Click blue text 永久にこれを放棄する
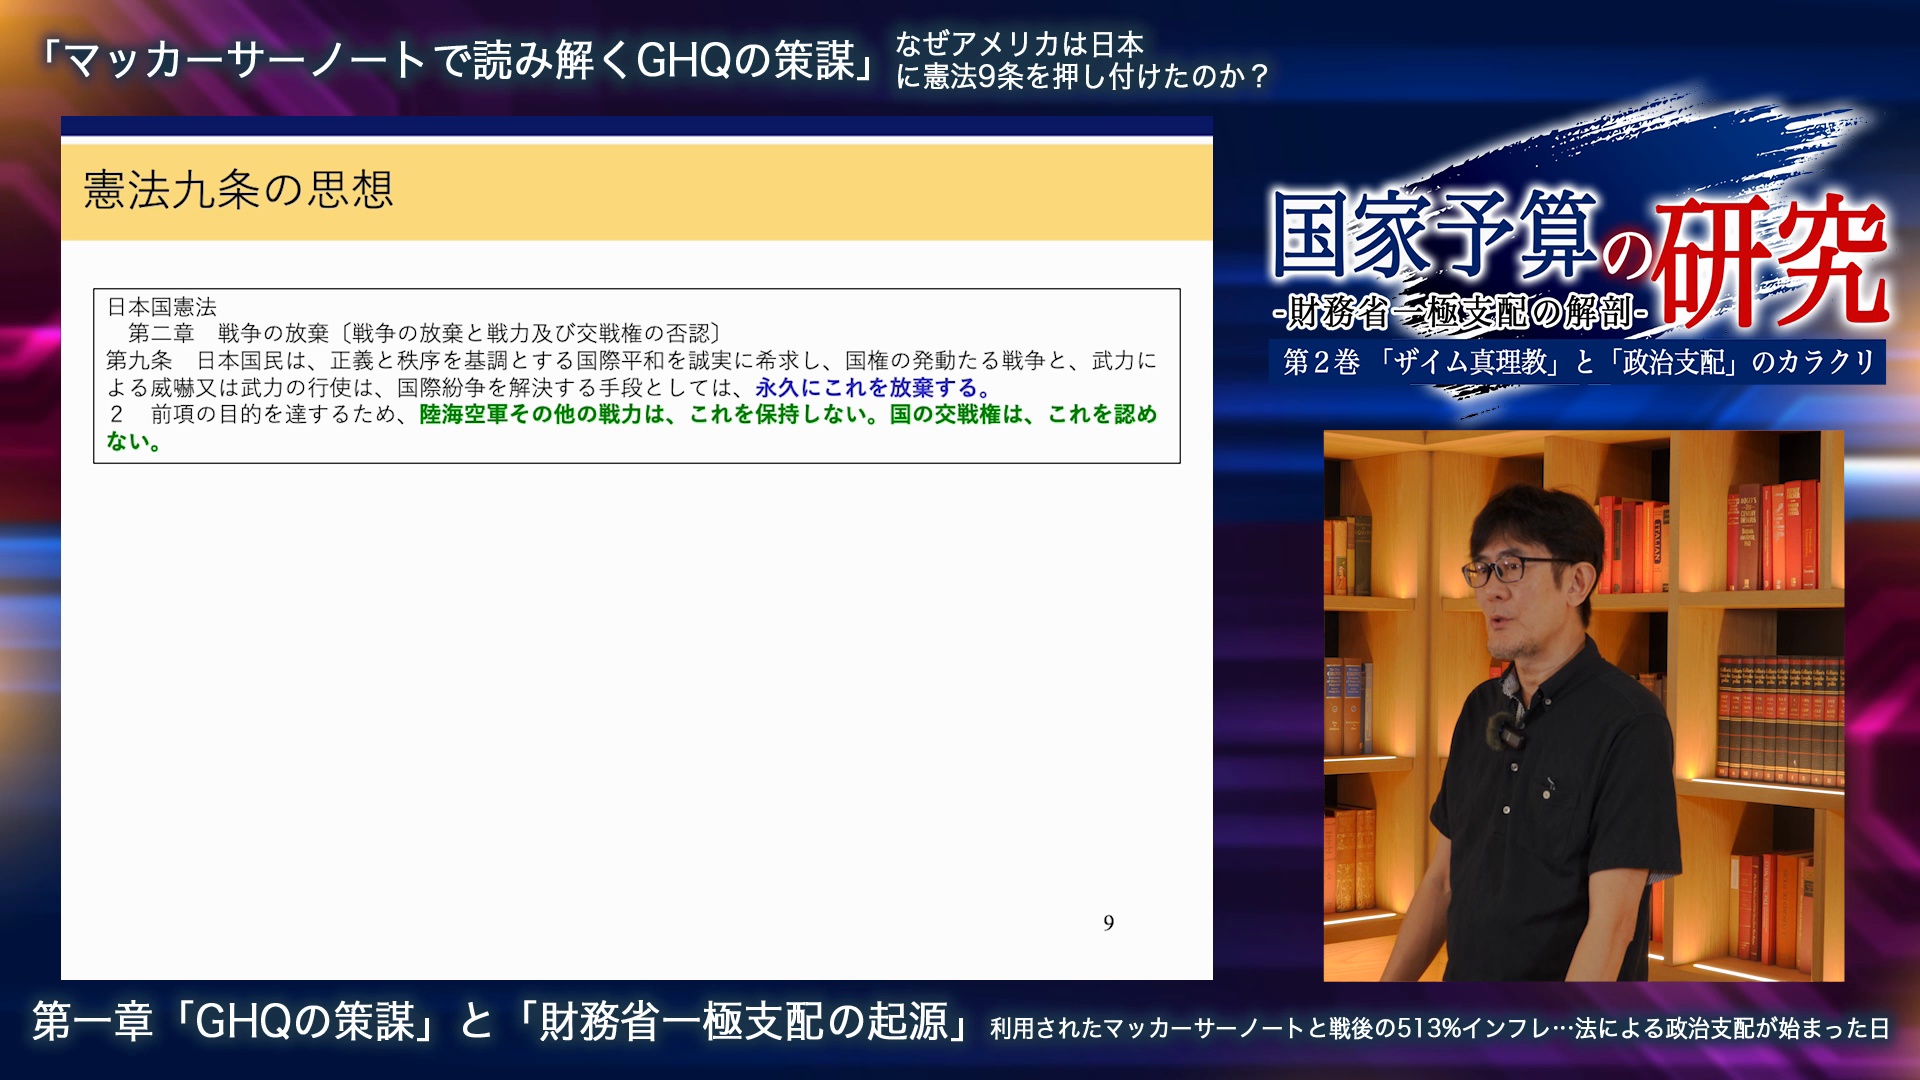The width and height of the screenshot is (1920, 1080). click(x=872, y=388)
